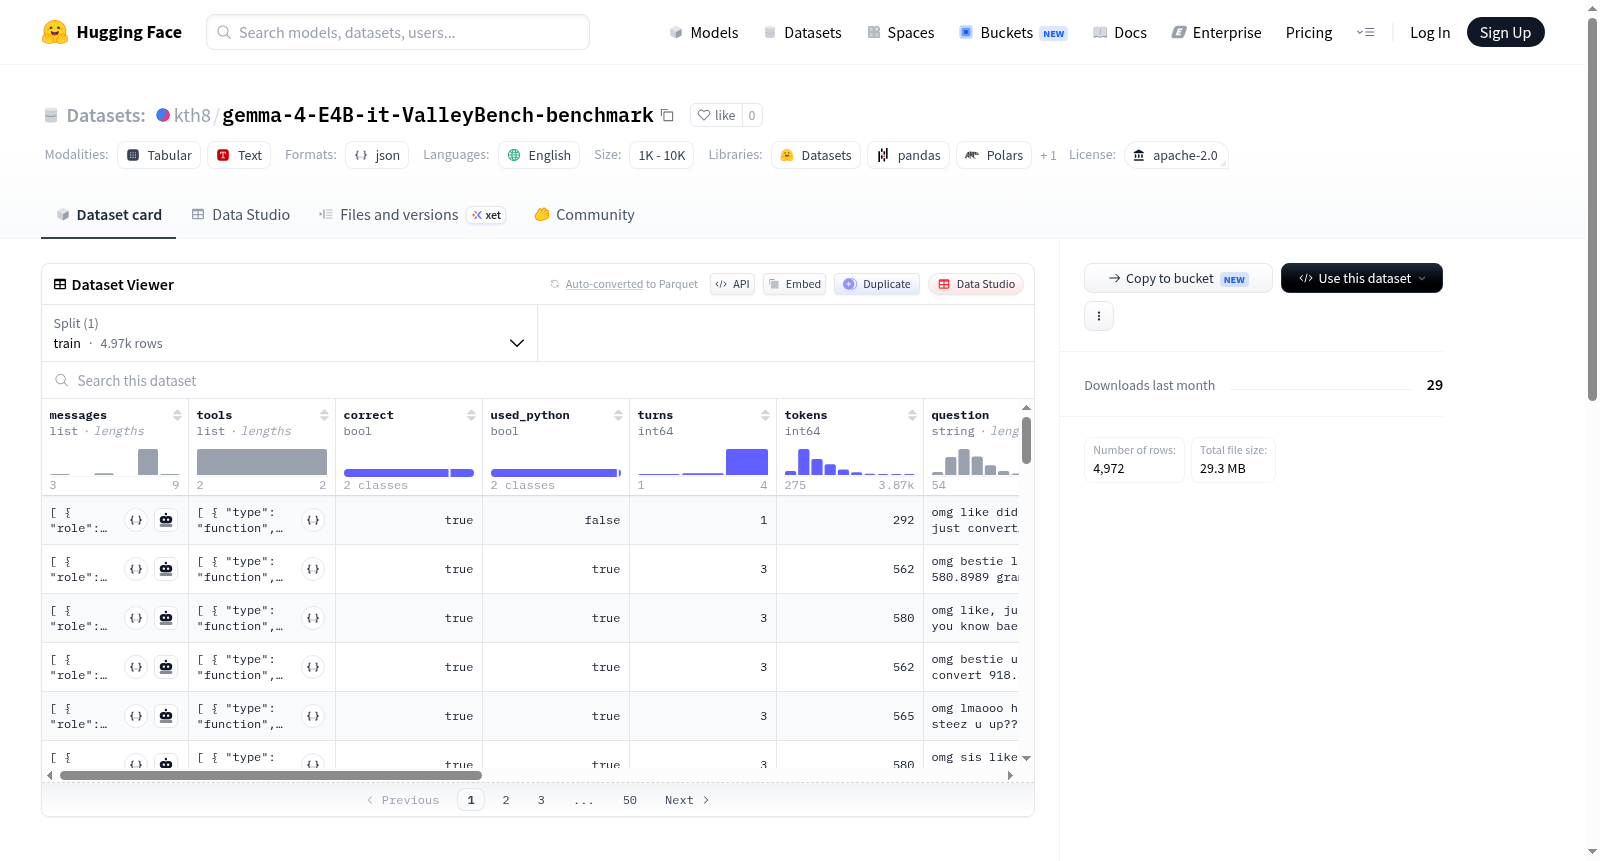Expand the +1 more libraries indicator
1600x861 pixels.
pyautogui.click(x=1048, y=155)
